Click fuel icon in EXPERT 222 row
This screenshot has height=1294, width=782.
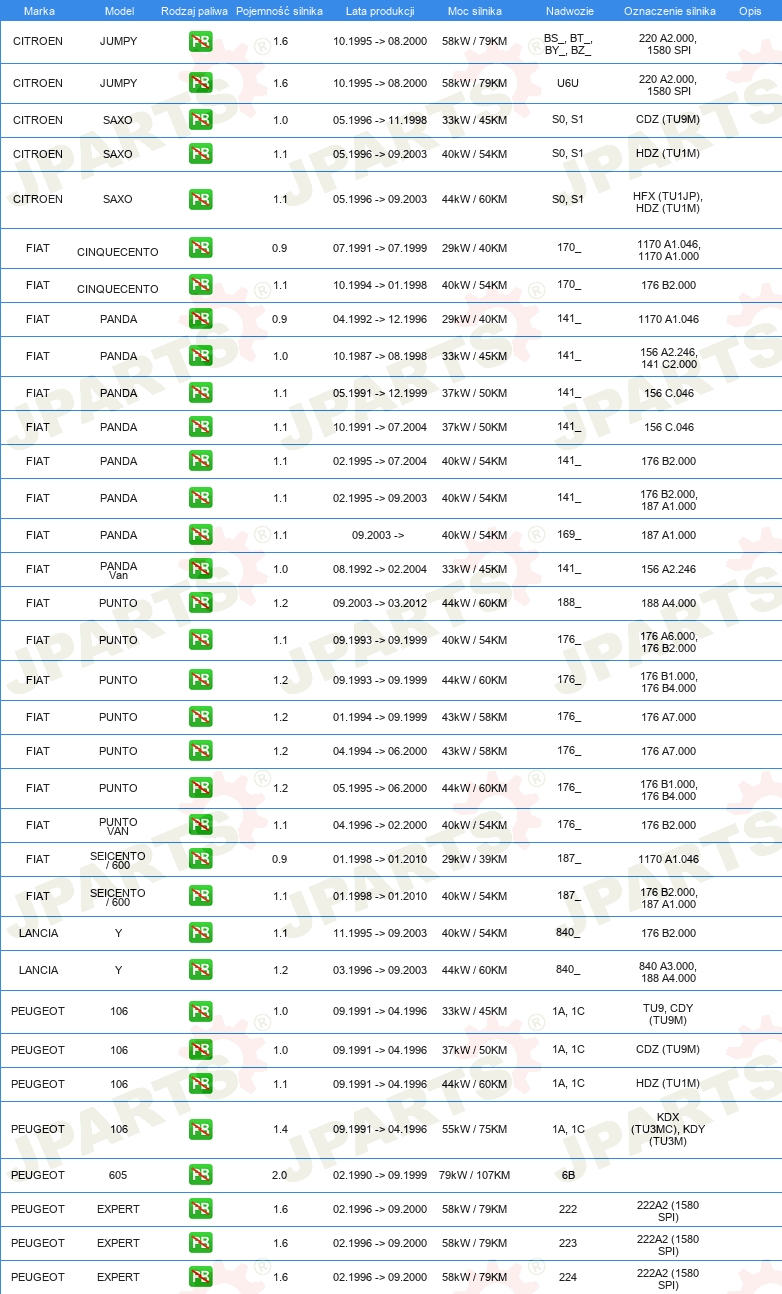click(200, 1209)
